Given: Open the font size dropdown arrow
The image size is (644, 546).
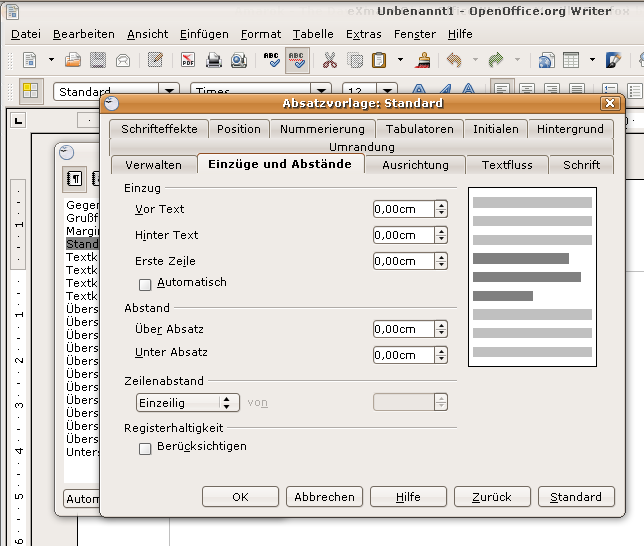Looking at the screenshot, I should point(386,90).
